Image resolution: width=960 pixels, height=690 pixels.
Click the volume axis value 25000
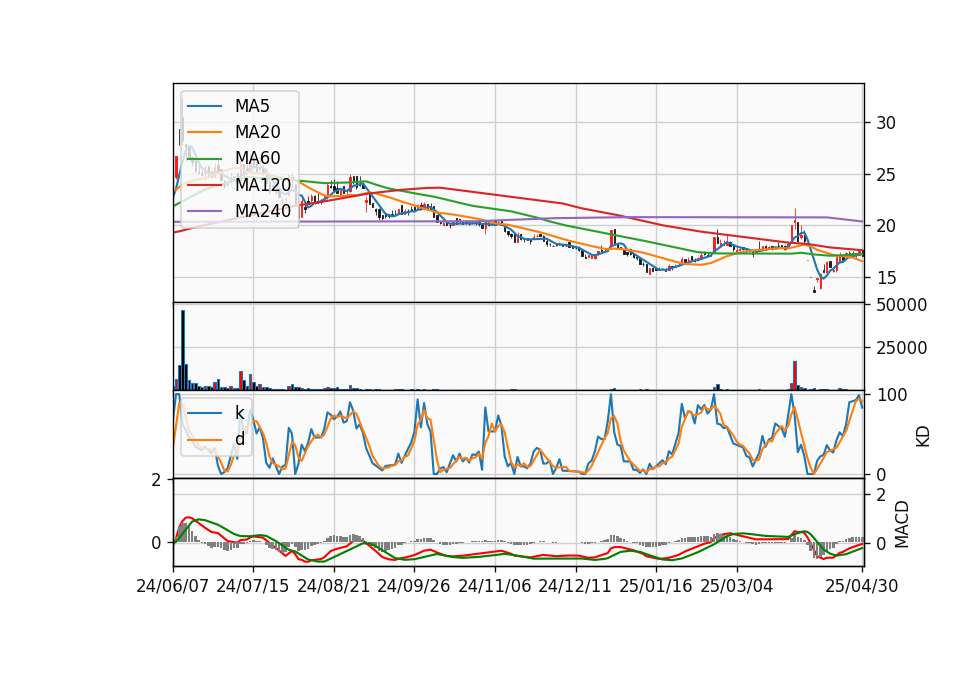click(x=901, y=348)
